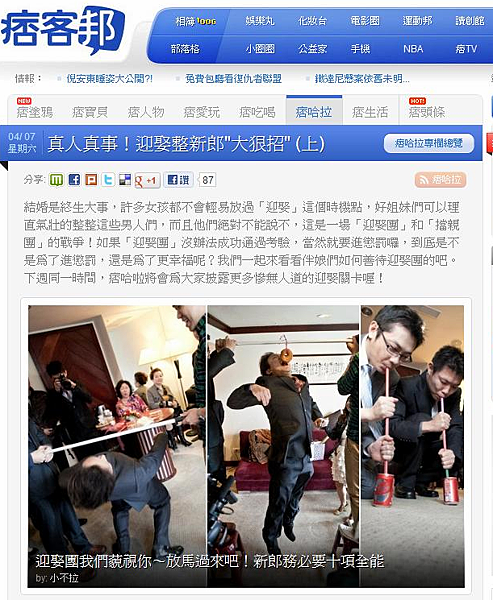Switch to the 痞頭條 tab
The height and width of the screenshot is (600, 493).
[x=426, y=112]
